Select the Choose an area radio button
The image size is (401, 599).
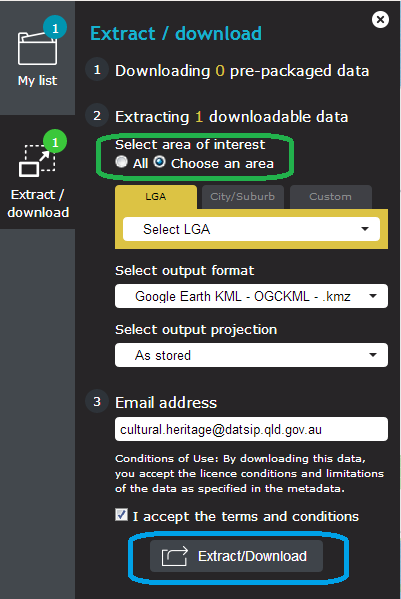160,162
